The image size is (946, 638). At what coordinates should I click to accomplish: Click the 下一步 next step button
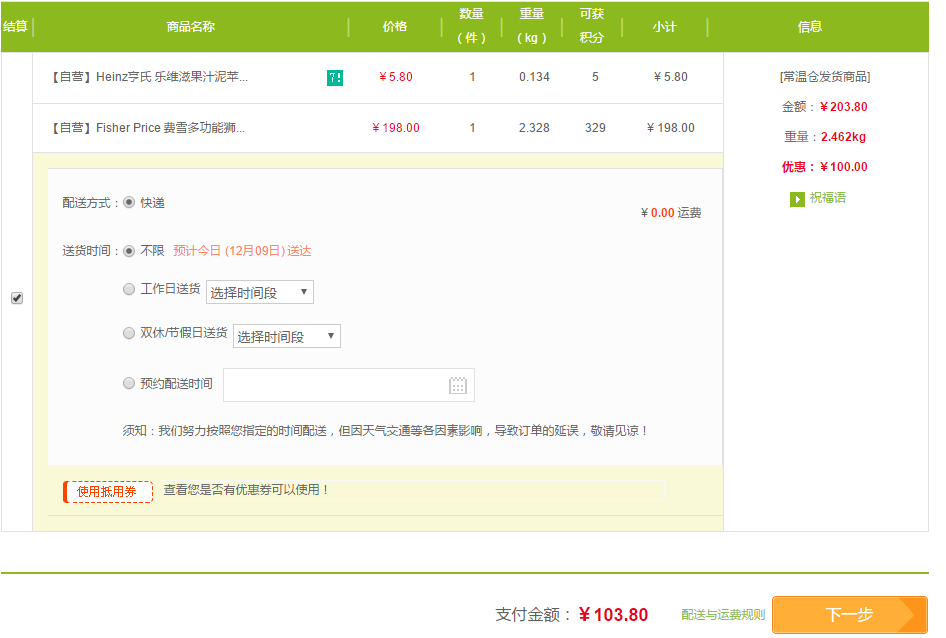coord(850,615)
